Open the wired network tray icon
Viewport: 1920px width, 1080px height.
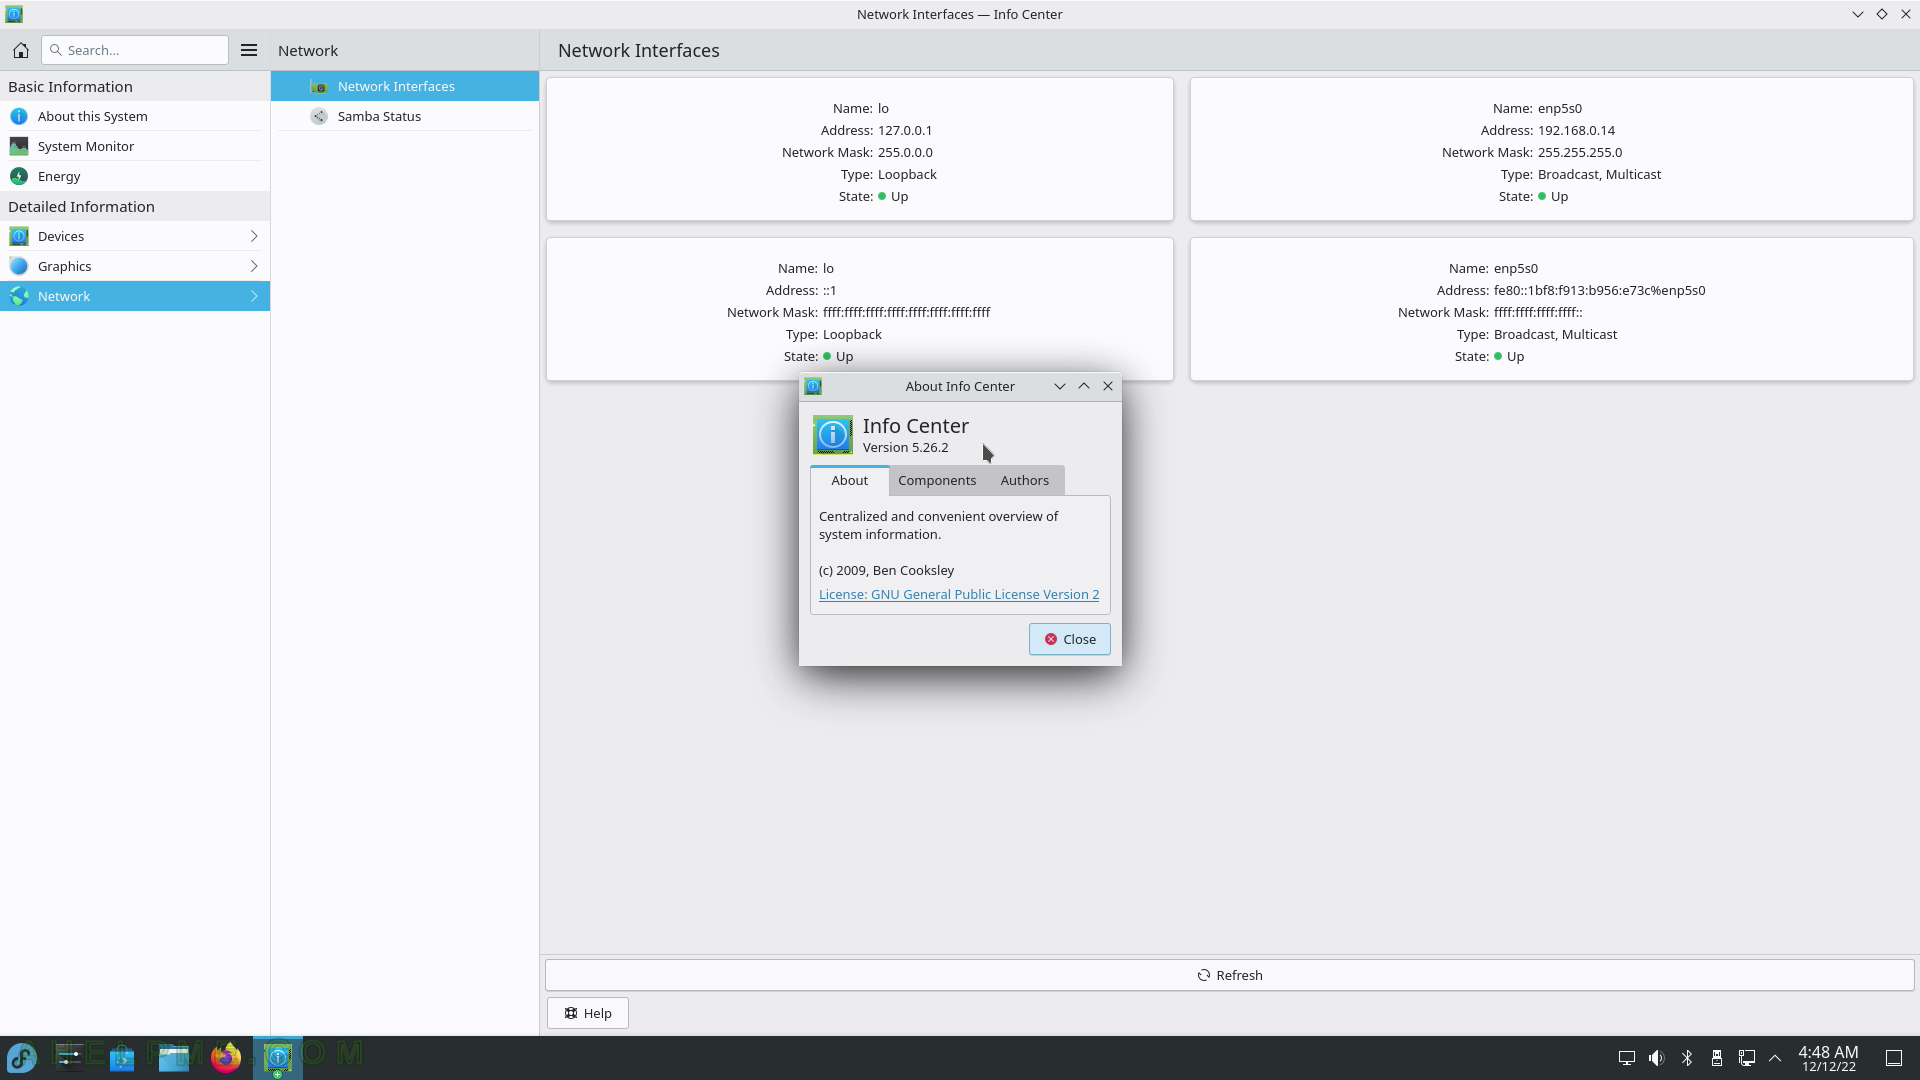coord(1747,1058)
